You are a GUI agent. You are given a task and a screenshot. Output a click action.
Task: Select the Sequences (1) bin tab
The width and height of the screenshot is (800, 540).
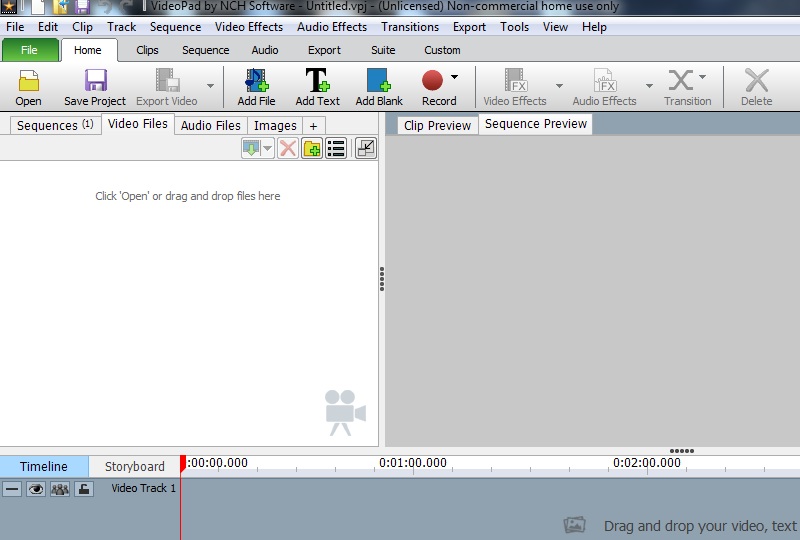click(55, 125)
